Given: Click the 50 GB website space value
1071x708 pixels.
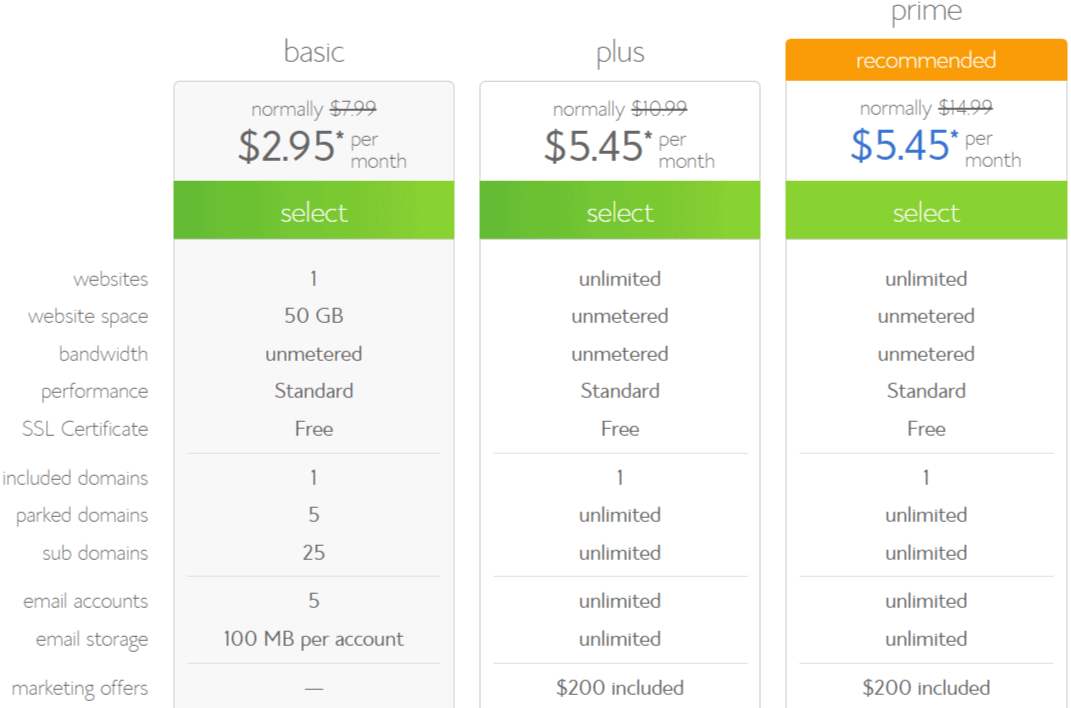Looking at the screenshot, I should [313, 316].
